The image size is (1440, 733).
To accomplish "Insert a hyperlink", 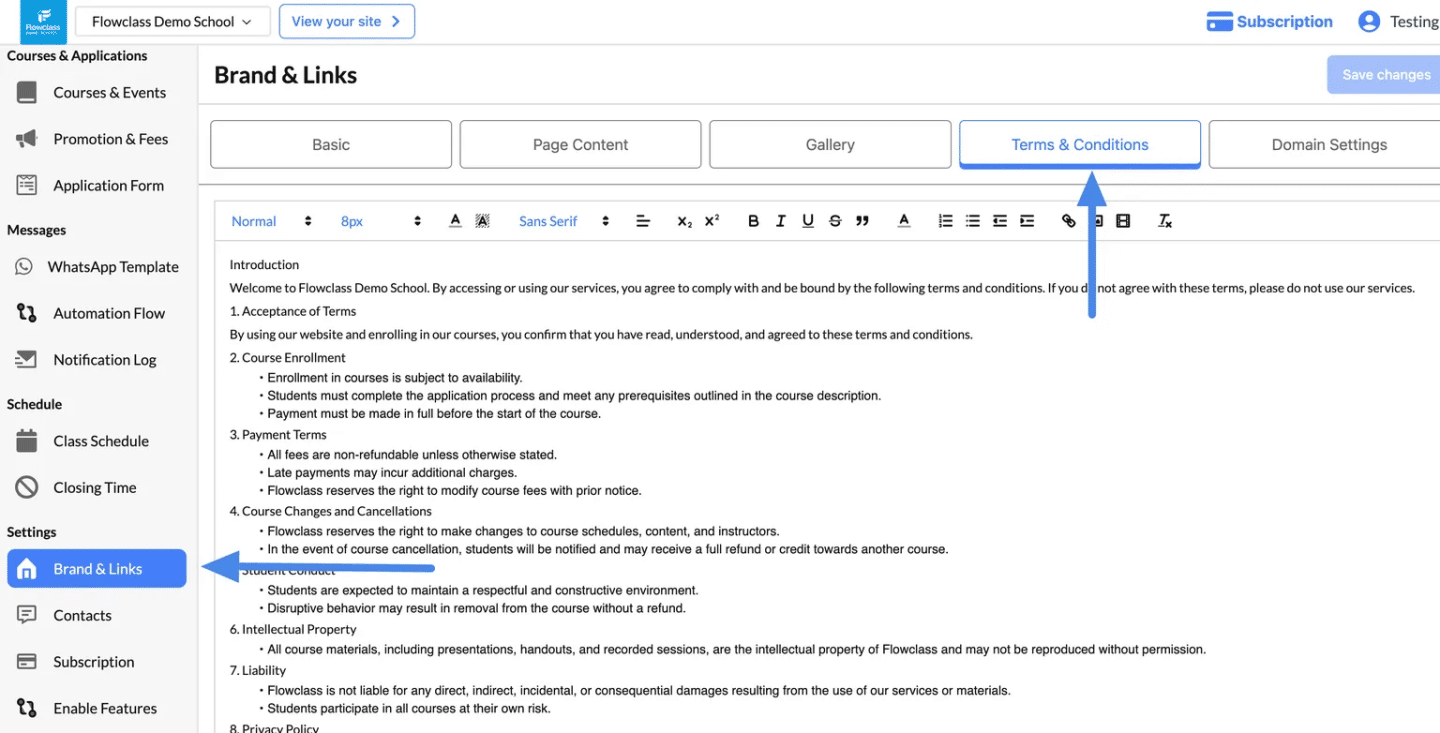I will 1069,221.
